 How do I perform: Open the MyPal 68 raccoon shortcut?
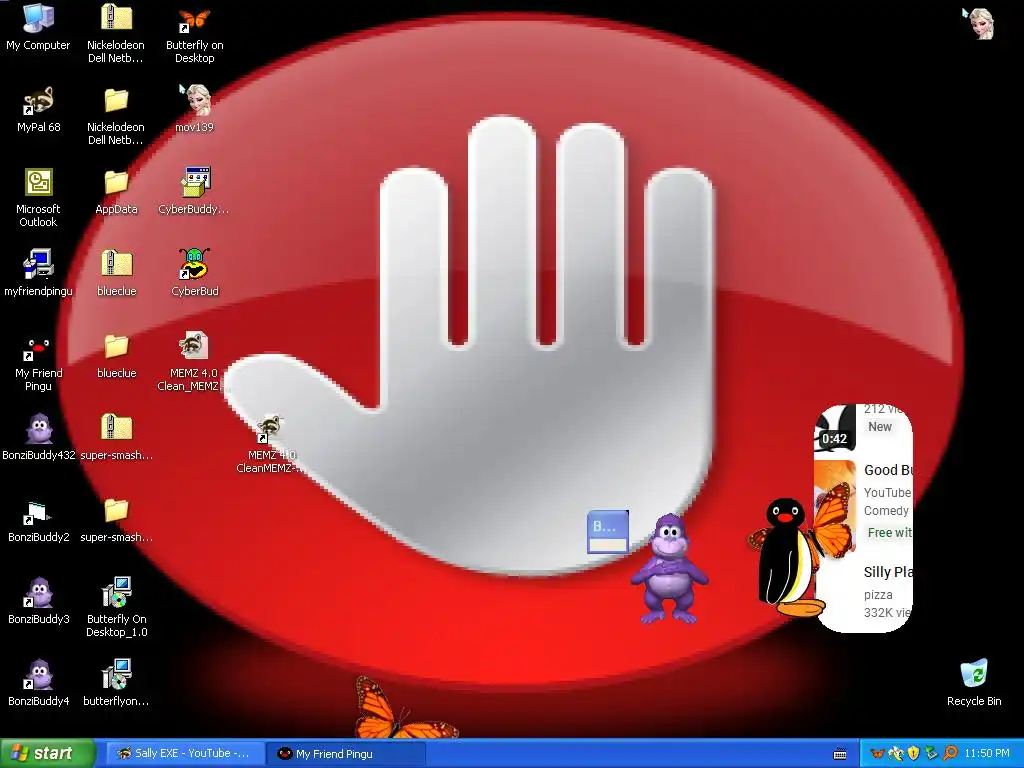click(38, 110)
